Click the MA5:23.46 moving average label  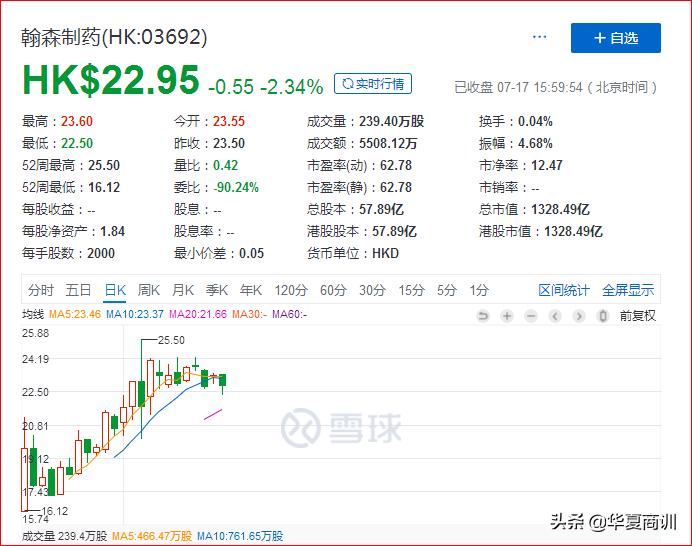75,314
